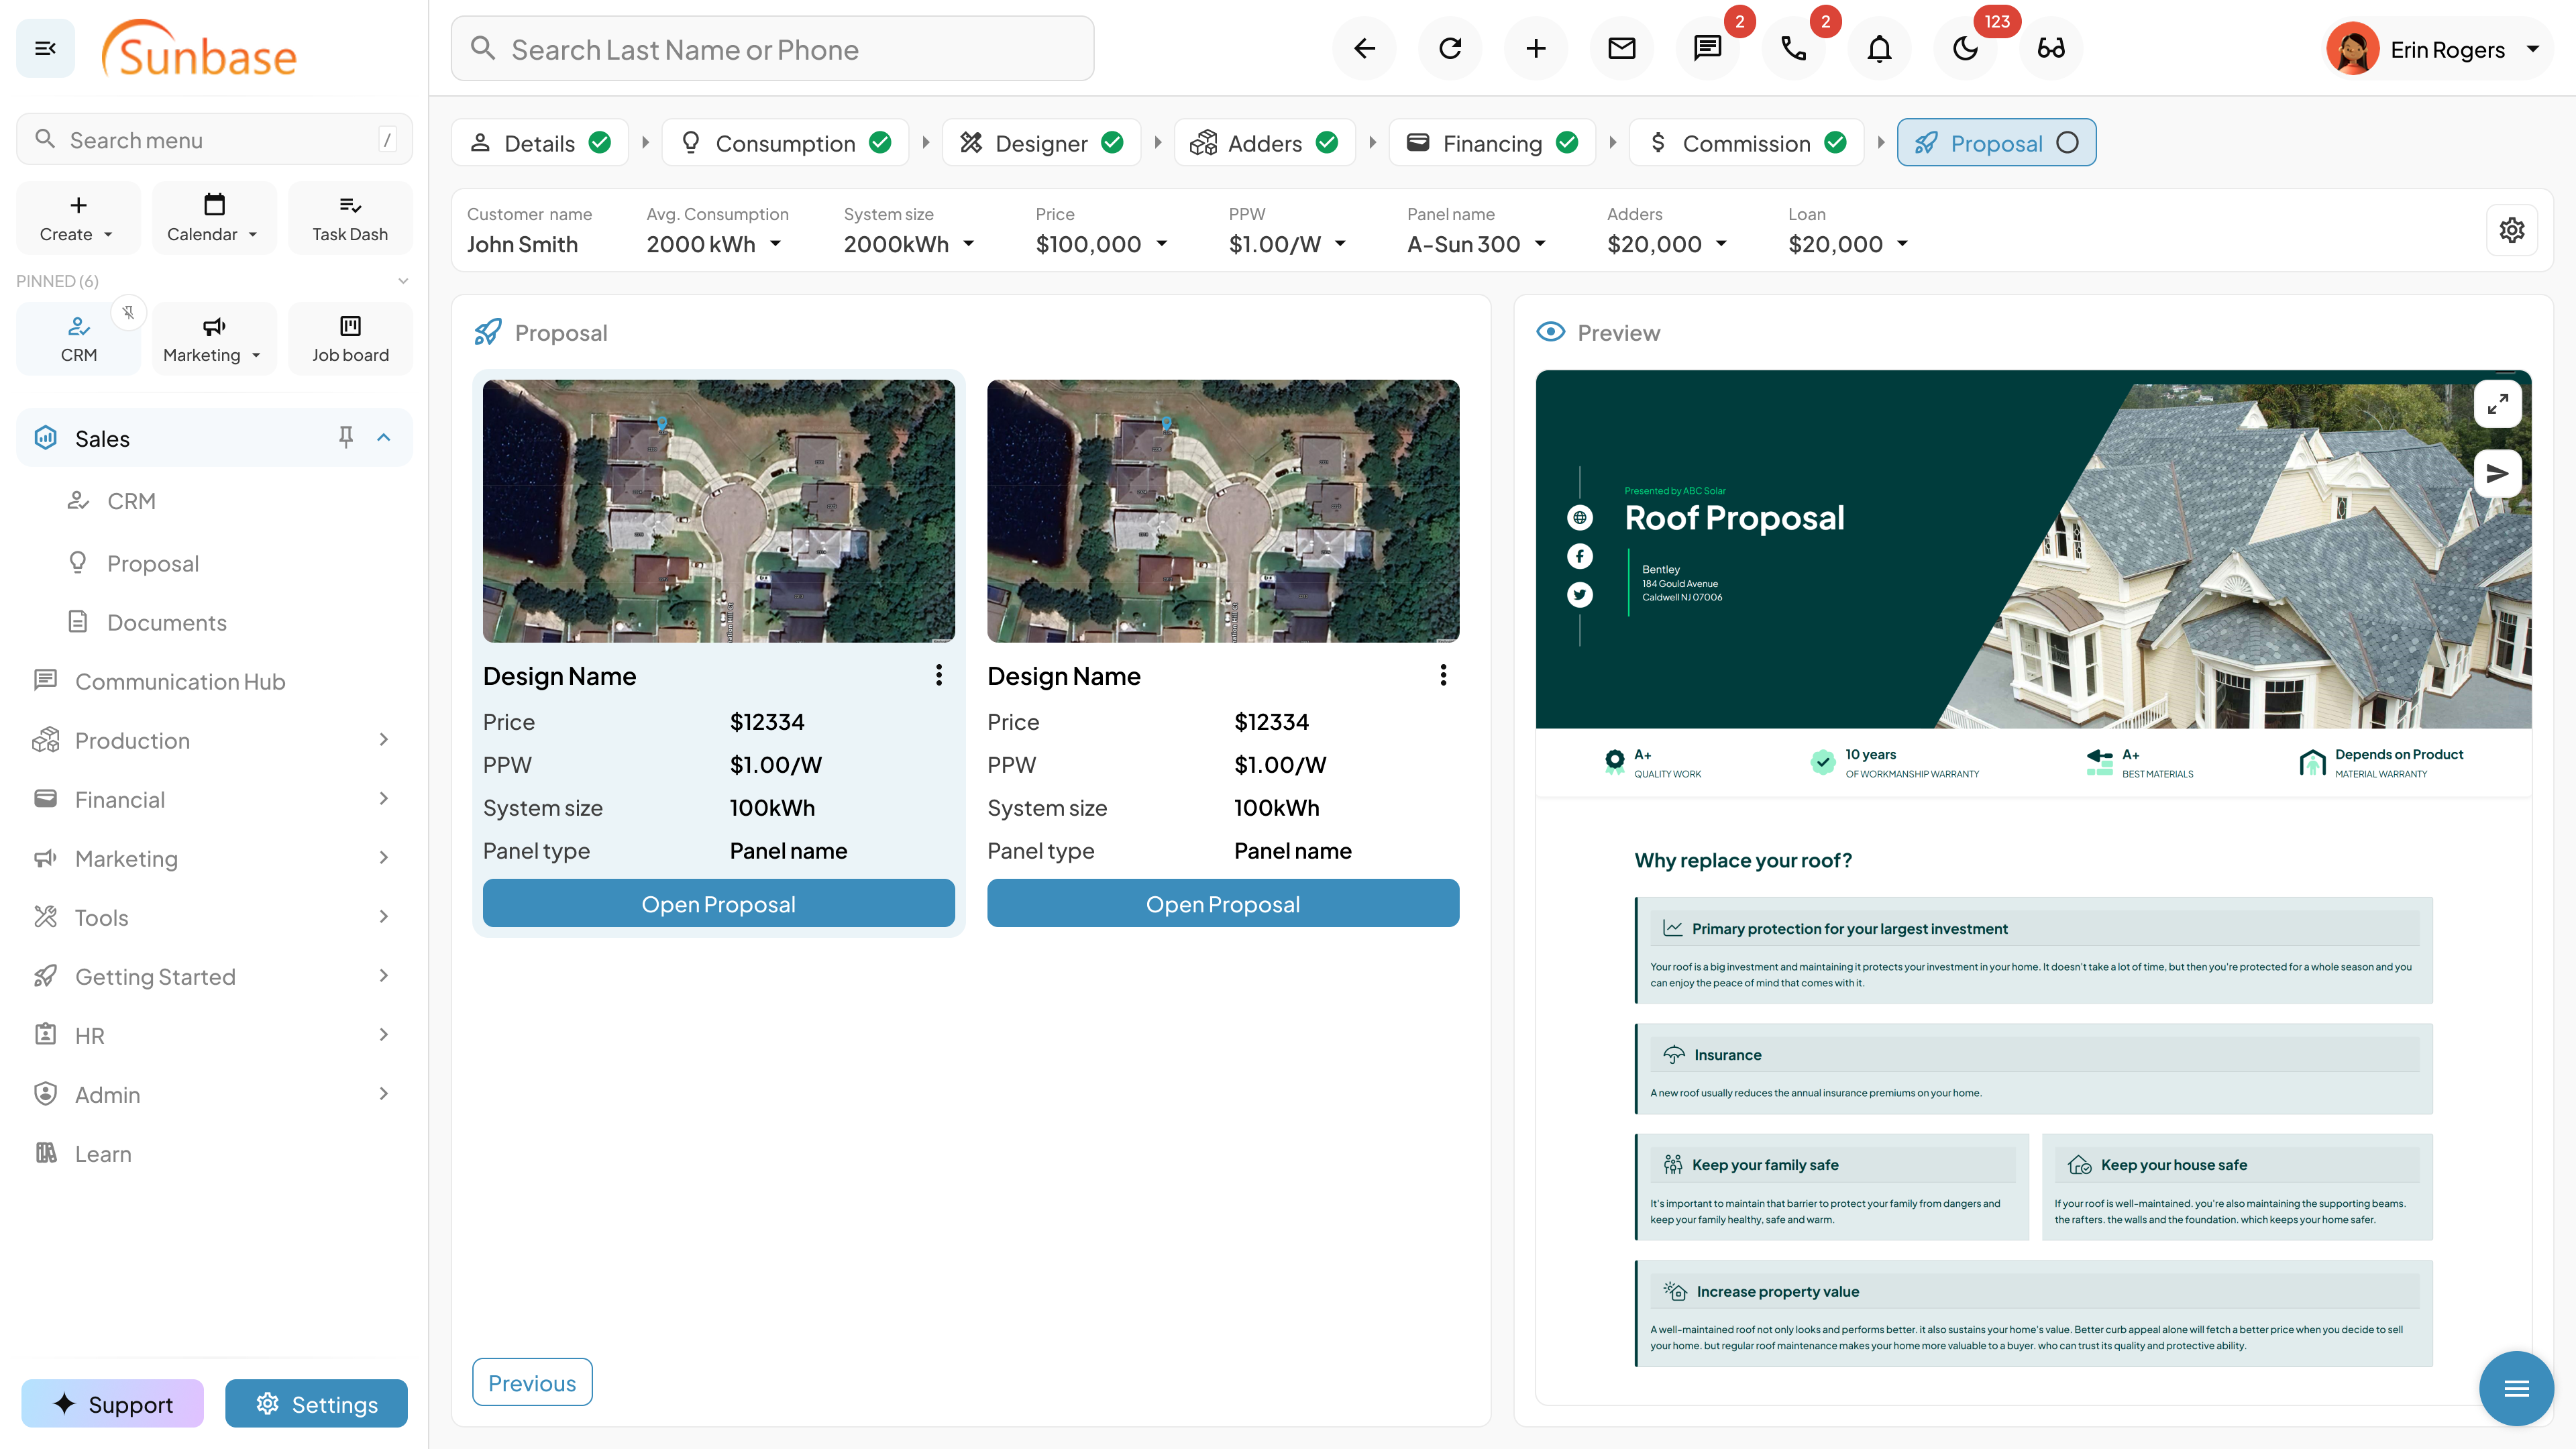Click the refresh icon in top bar
The image size is (2576, 1449).
point(1450,48)
